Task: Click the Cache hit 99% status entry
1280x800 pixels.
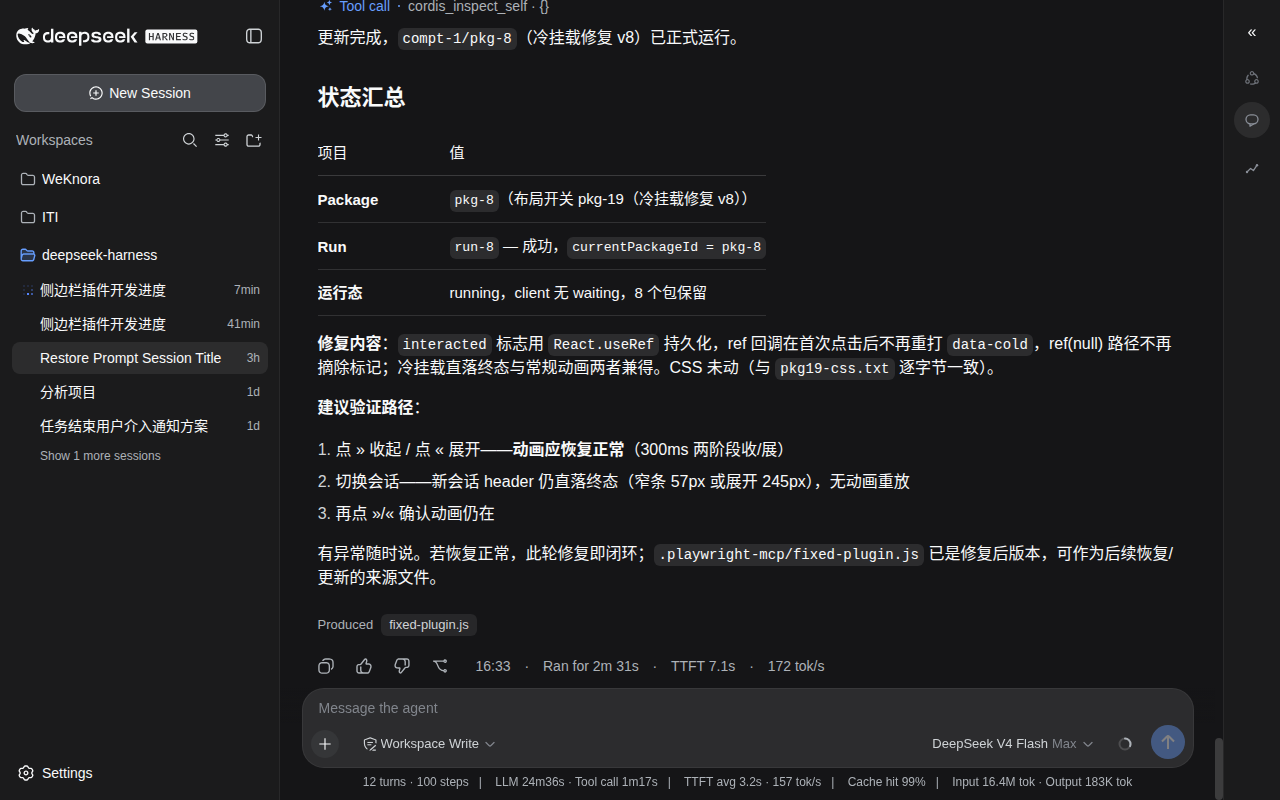Action: [x=887, y=782]
